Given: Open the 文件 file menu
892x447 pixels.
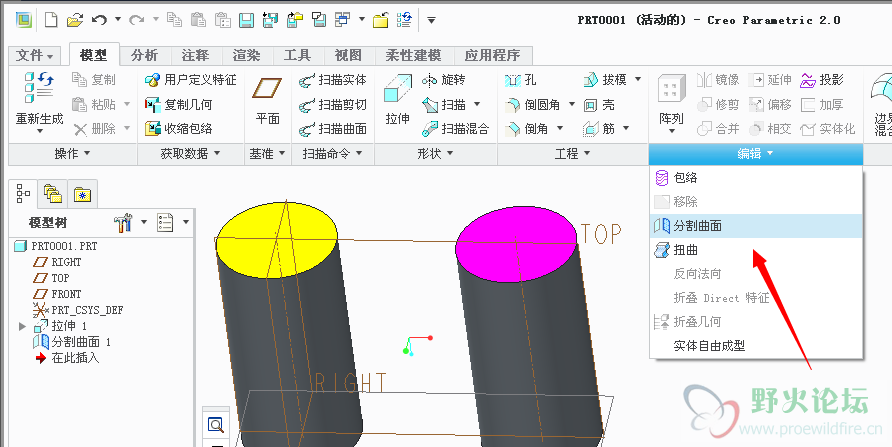Looking at the screenshot, I should point(35,55).
